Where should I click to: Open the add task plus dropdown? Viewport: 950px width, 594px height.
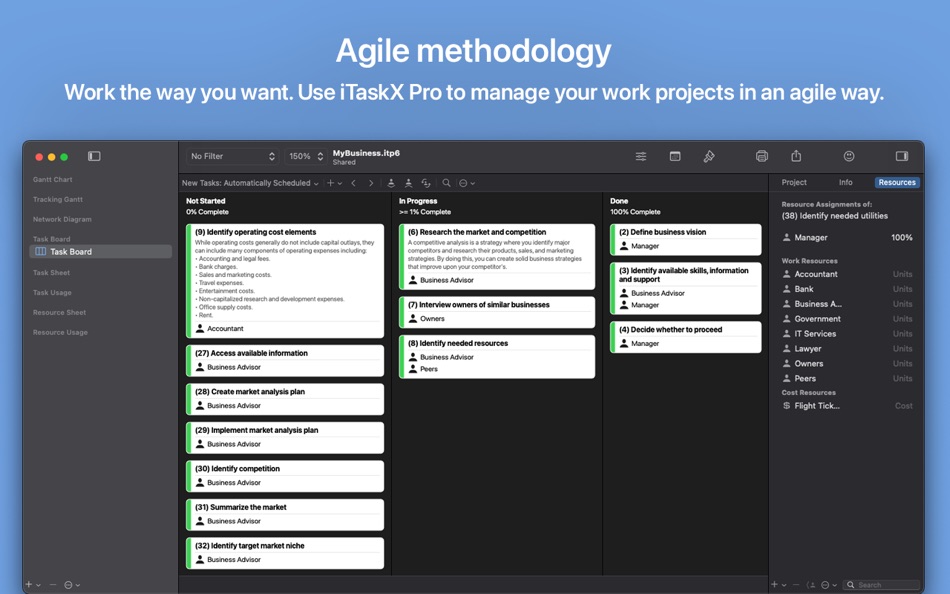point(334,182)
